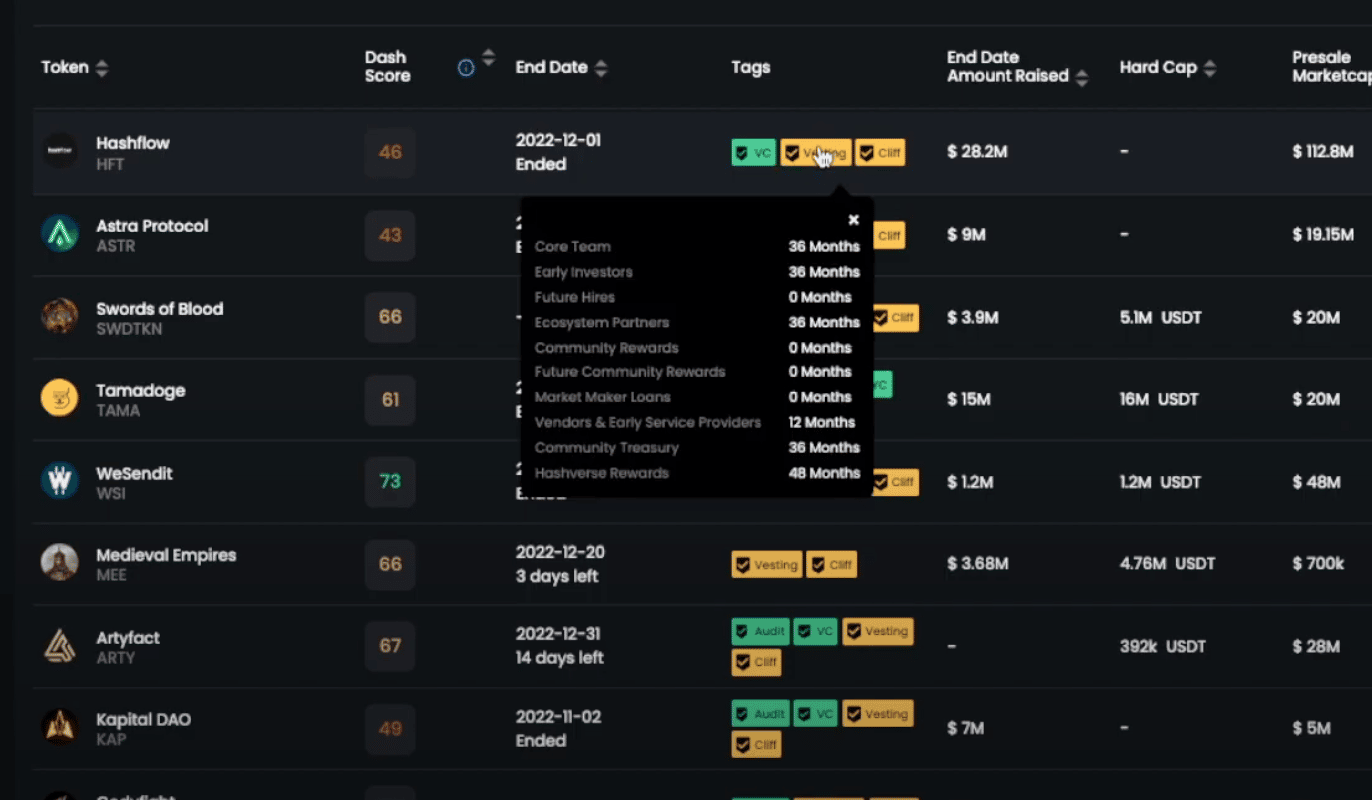
Task: Select 'Community Treasury' row in popup
Action: tap(697, 447)
